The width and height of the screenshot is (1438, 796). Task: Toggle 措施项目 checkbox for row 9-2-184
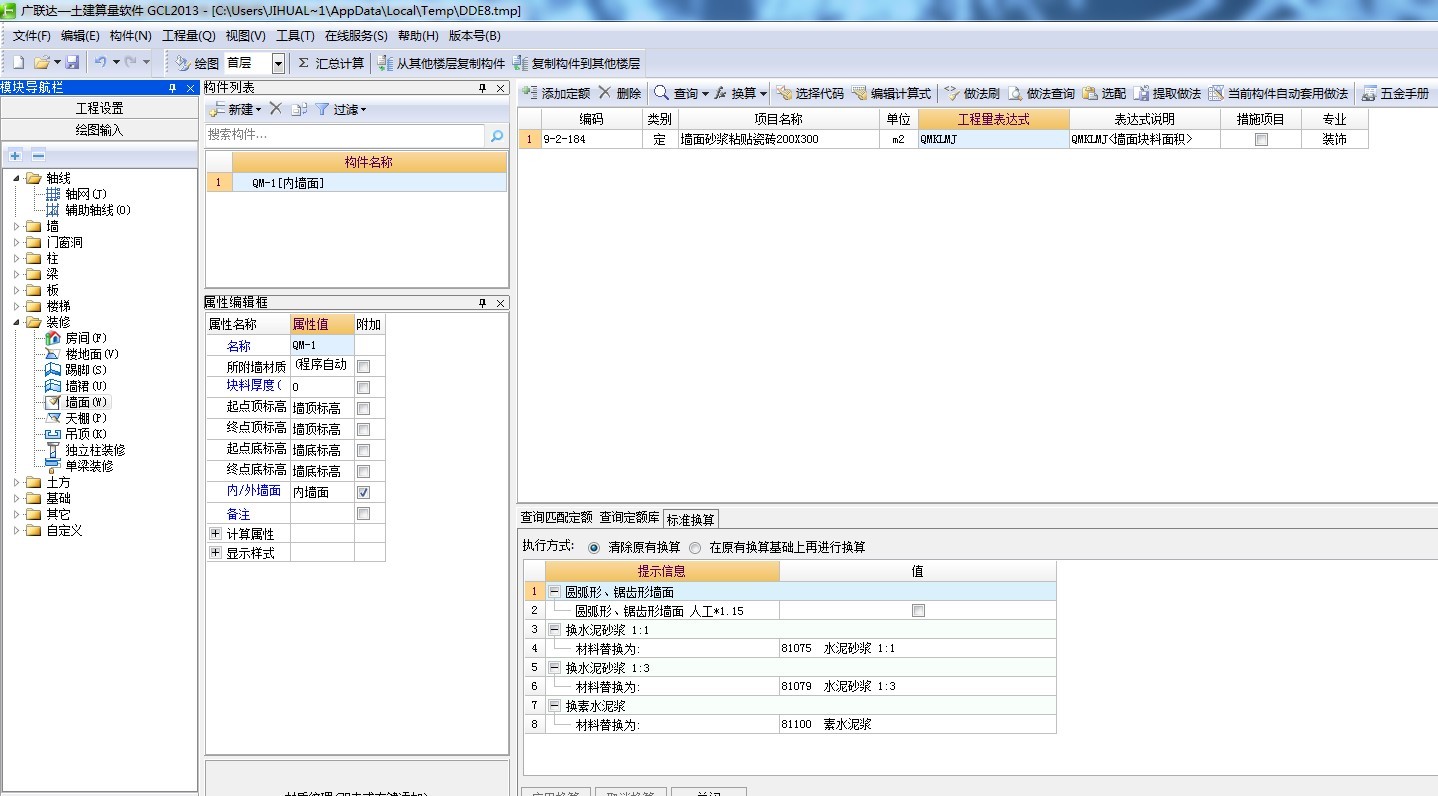tap(1261, 140)
